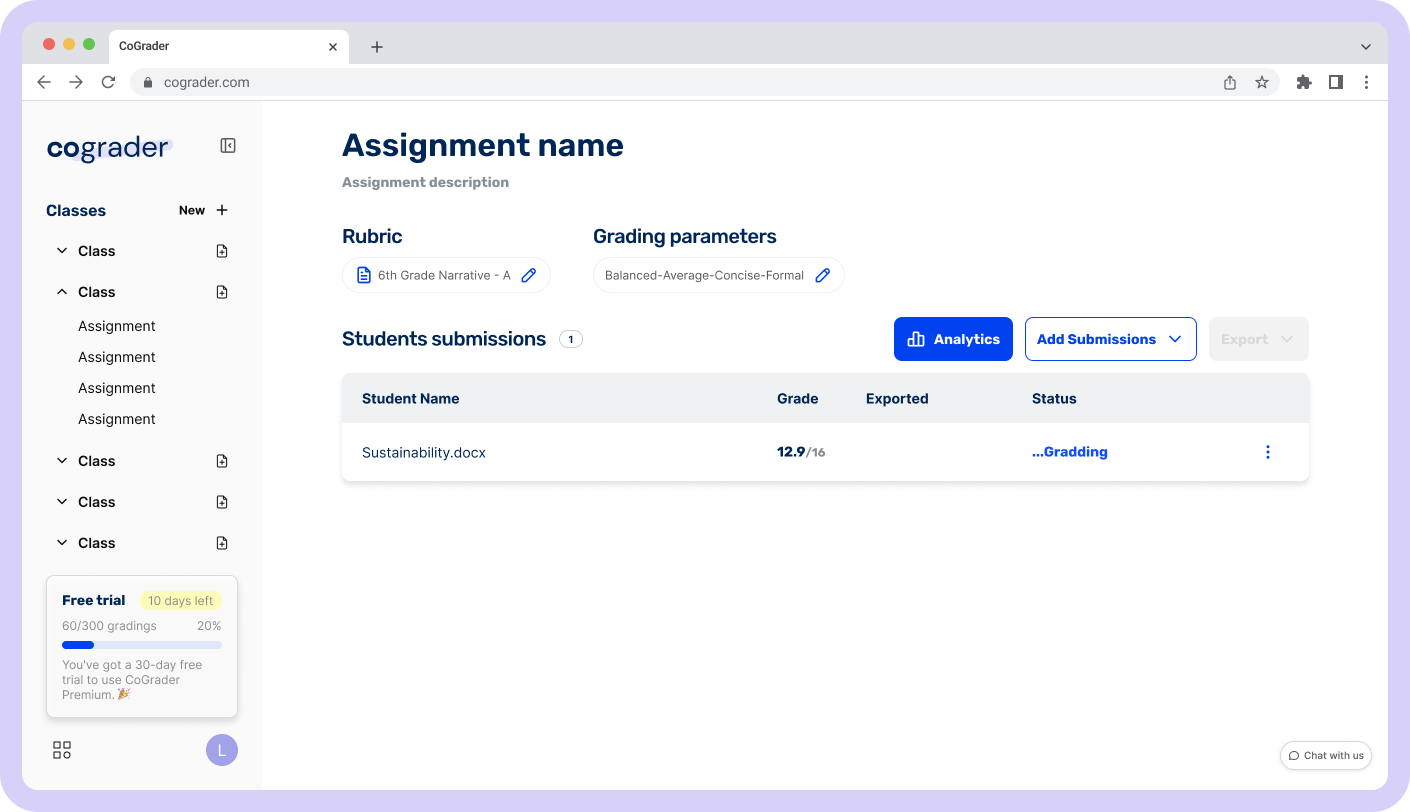Image resolution: width=1410 pixels, height=812 pixels.
Task: Open the apps grid icon in sidebar
Action: [62, 750]
